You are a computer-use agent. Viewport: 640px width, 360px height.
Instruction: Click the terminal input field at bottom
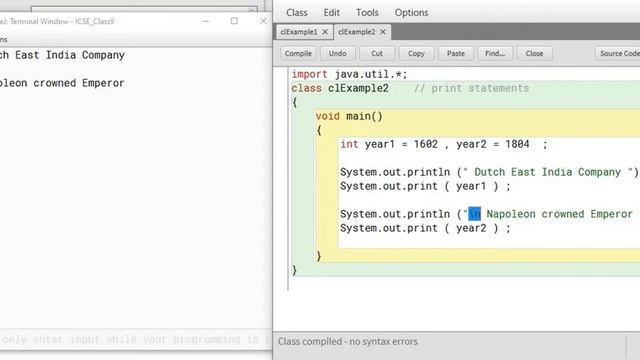[x=136, y=340]
